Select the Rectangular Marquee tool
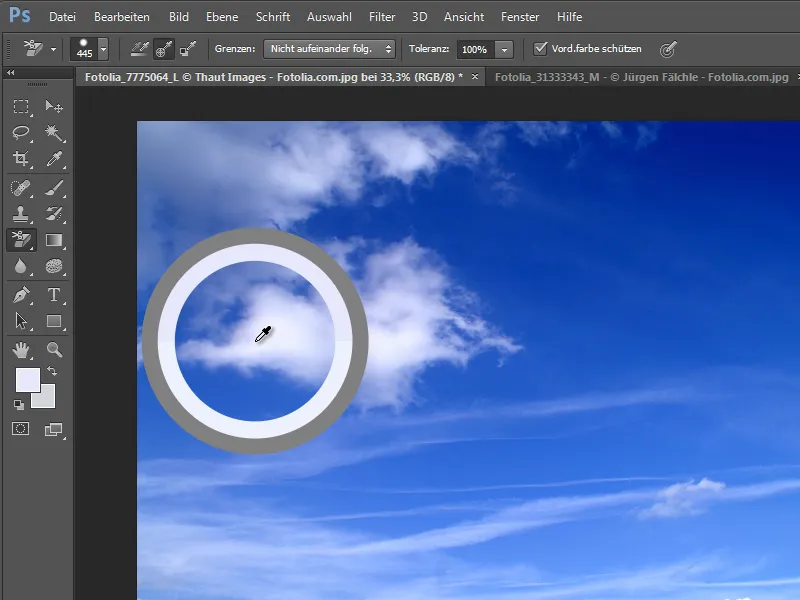The height and width of the screenshot is (600, 800). point(21,106)
